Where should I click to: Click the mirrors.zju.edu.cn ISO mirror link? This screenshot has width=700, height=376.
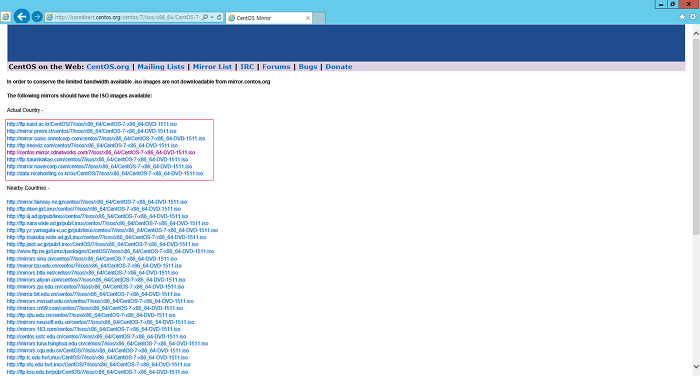tap(95, 287)
